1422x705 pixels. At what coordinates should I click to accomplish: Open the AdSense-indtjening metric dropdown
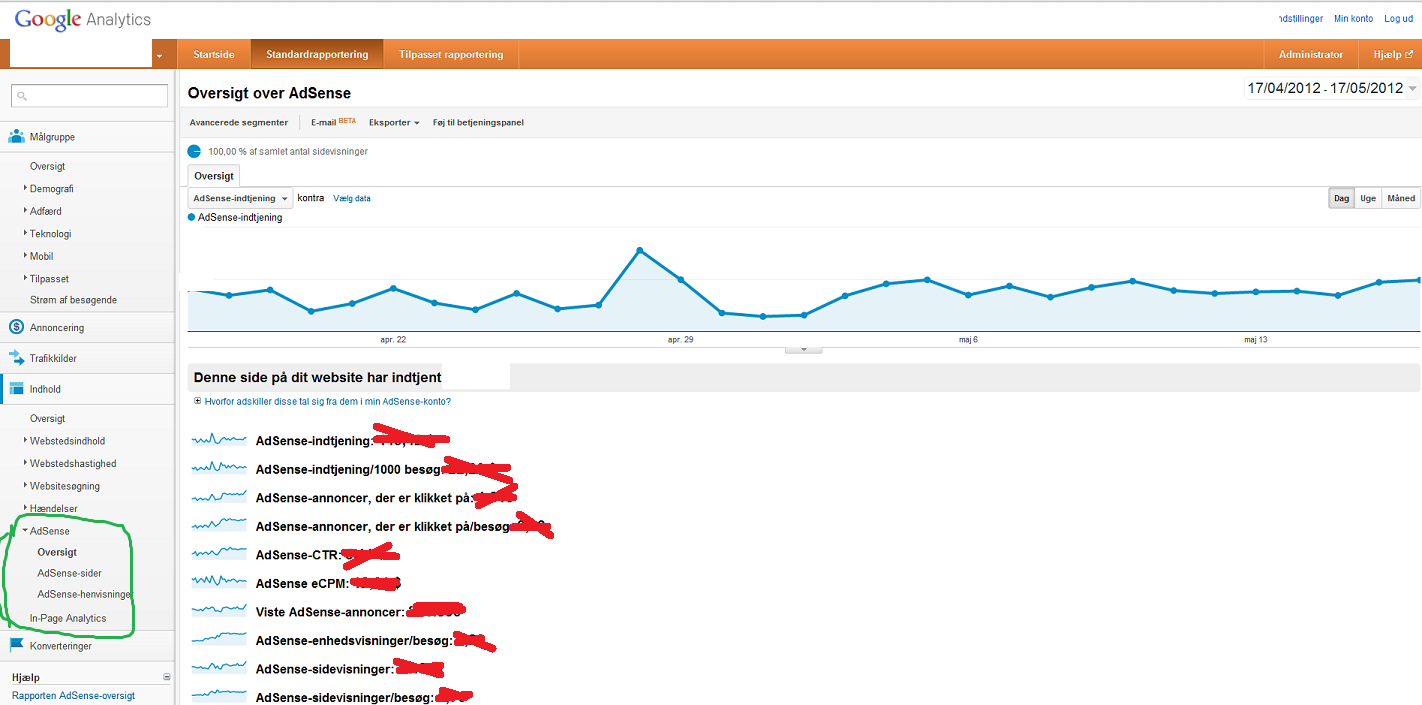tap(240, 198)
